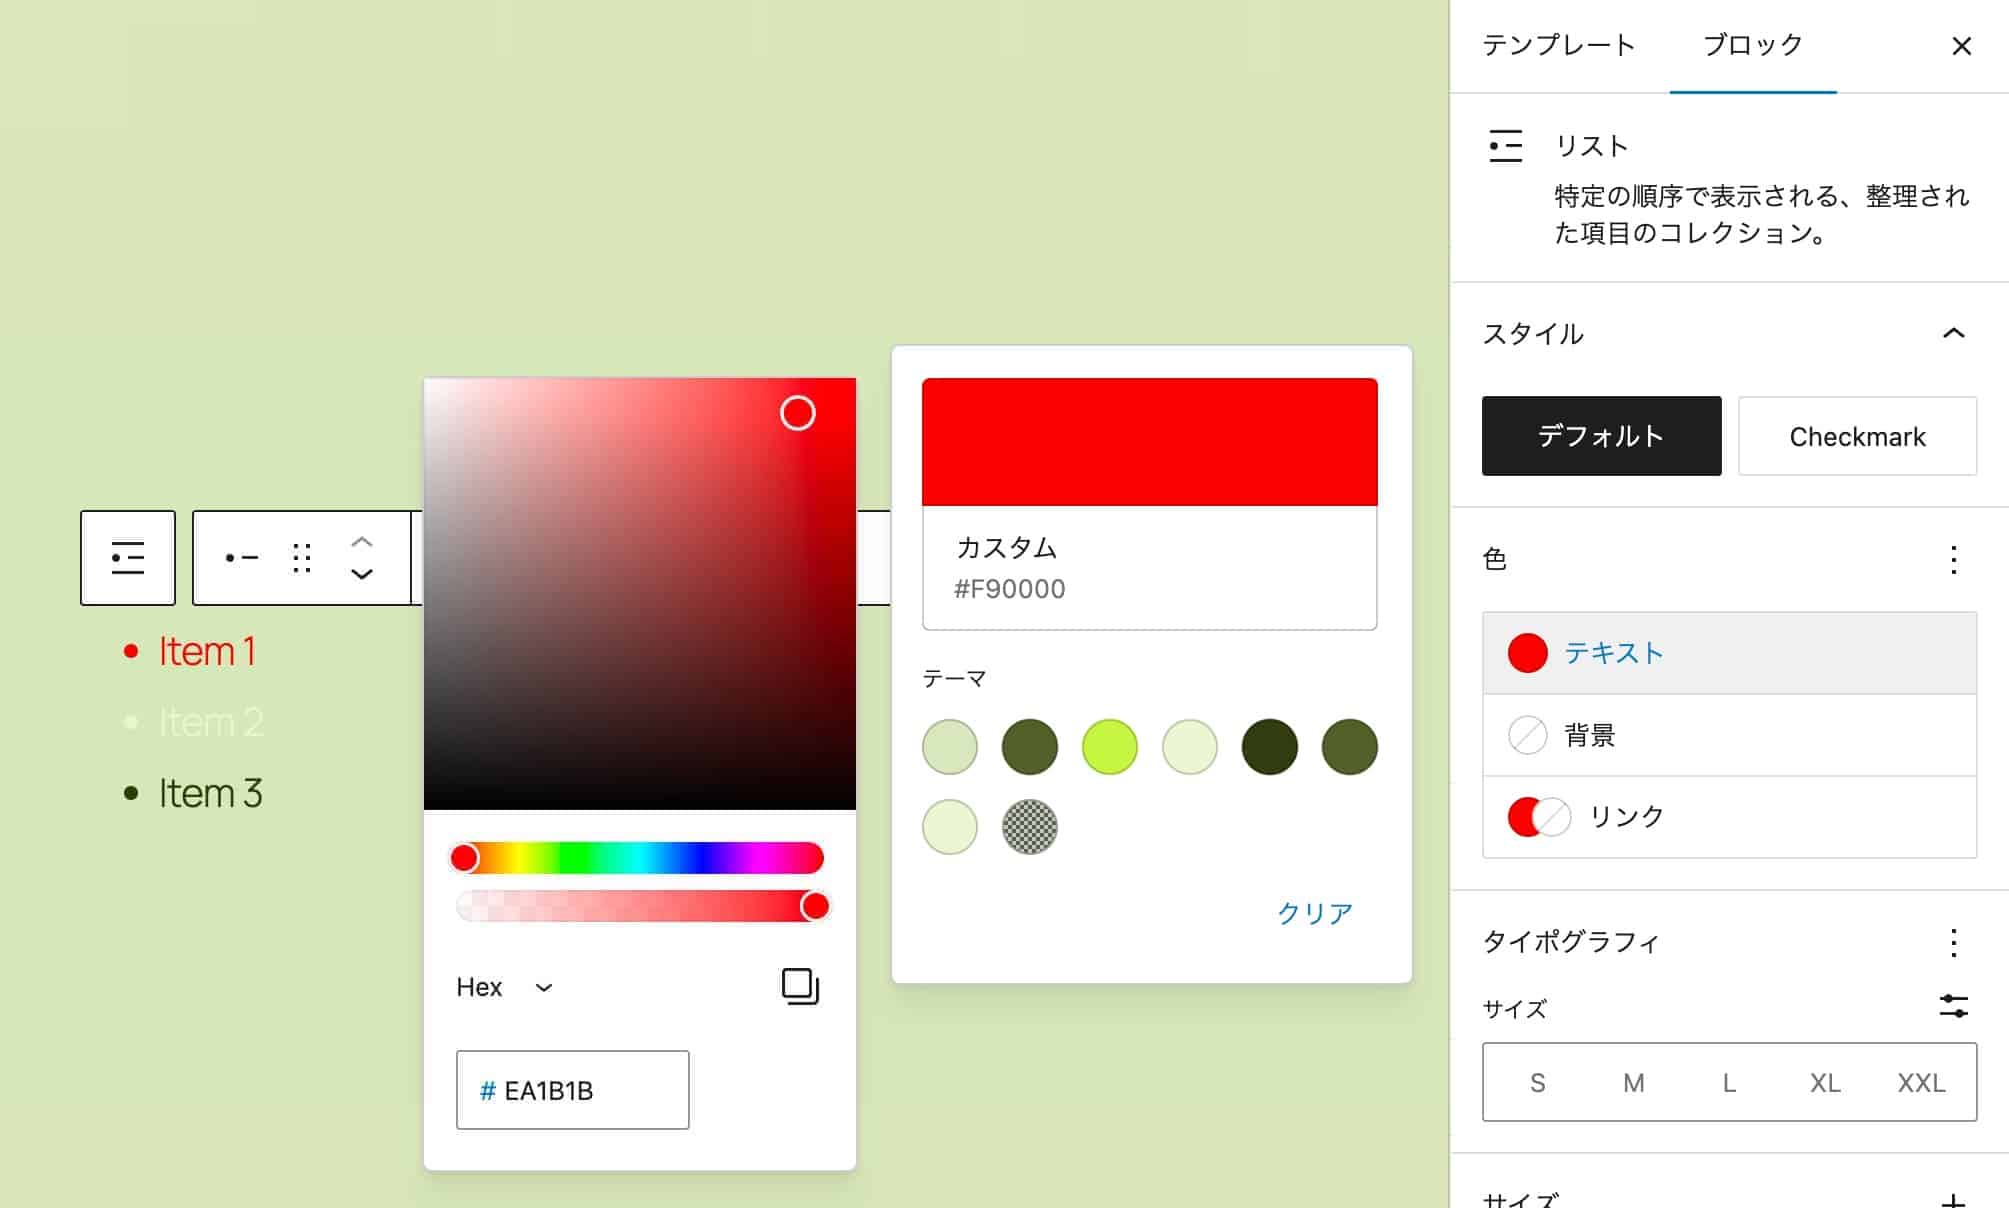The height and width of the screenshot is (1208, 2009).
Task: Open the リンク color setting
Action: [1729, 817]
